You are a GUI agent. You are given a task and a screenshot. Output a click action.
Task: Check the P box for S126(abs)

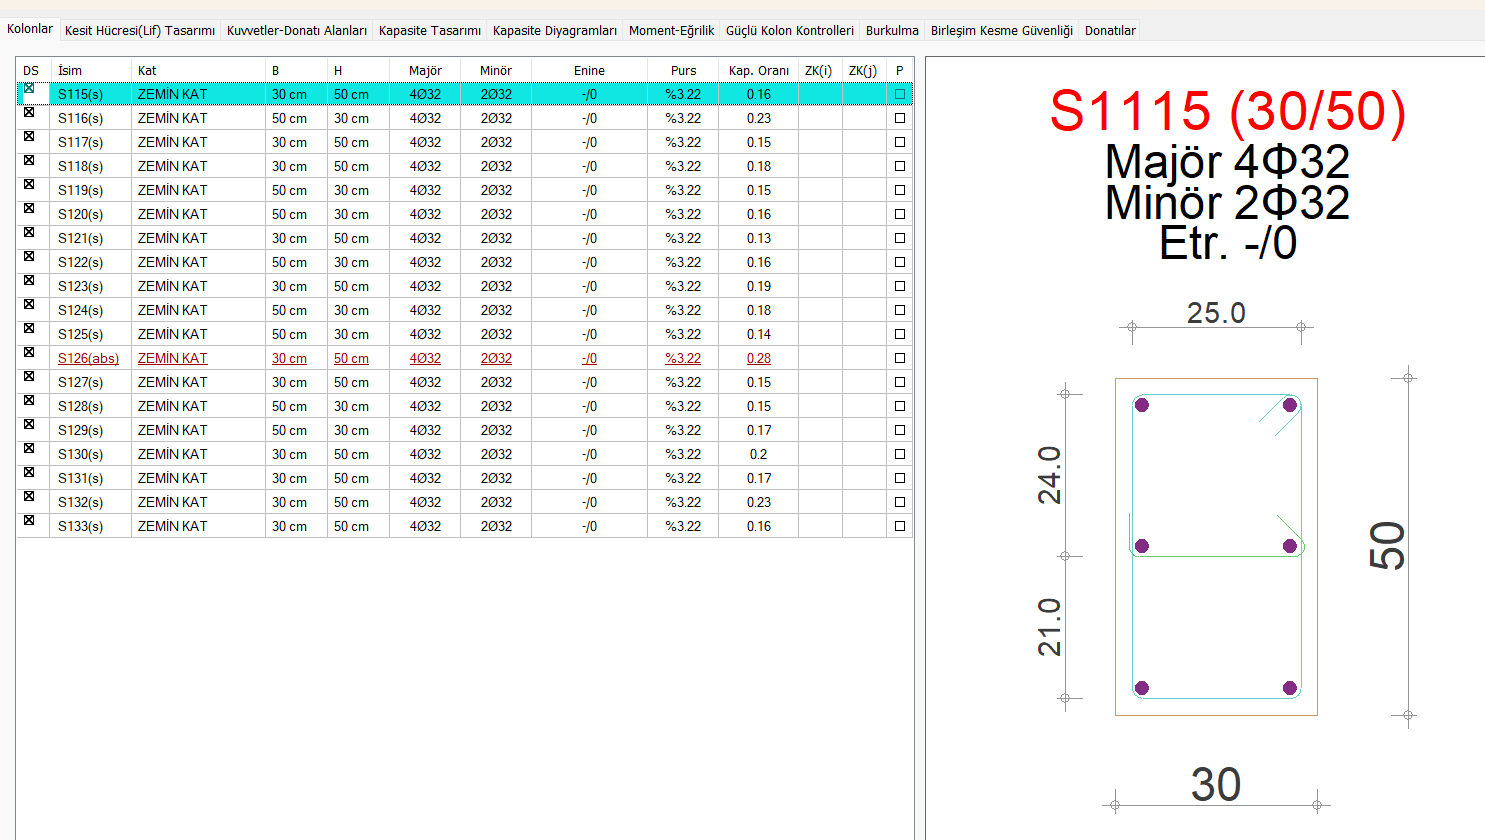[x=900, y=358]
